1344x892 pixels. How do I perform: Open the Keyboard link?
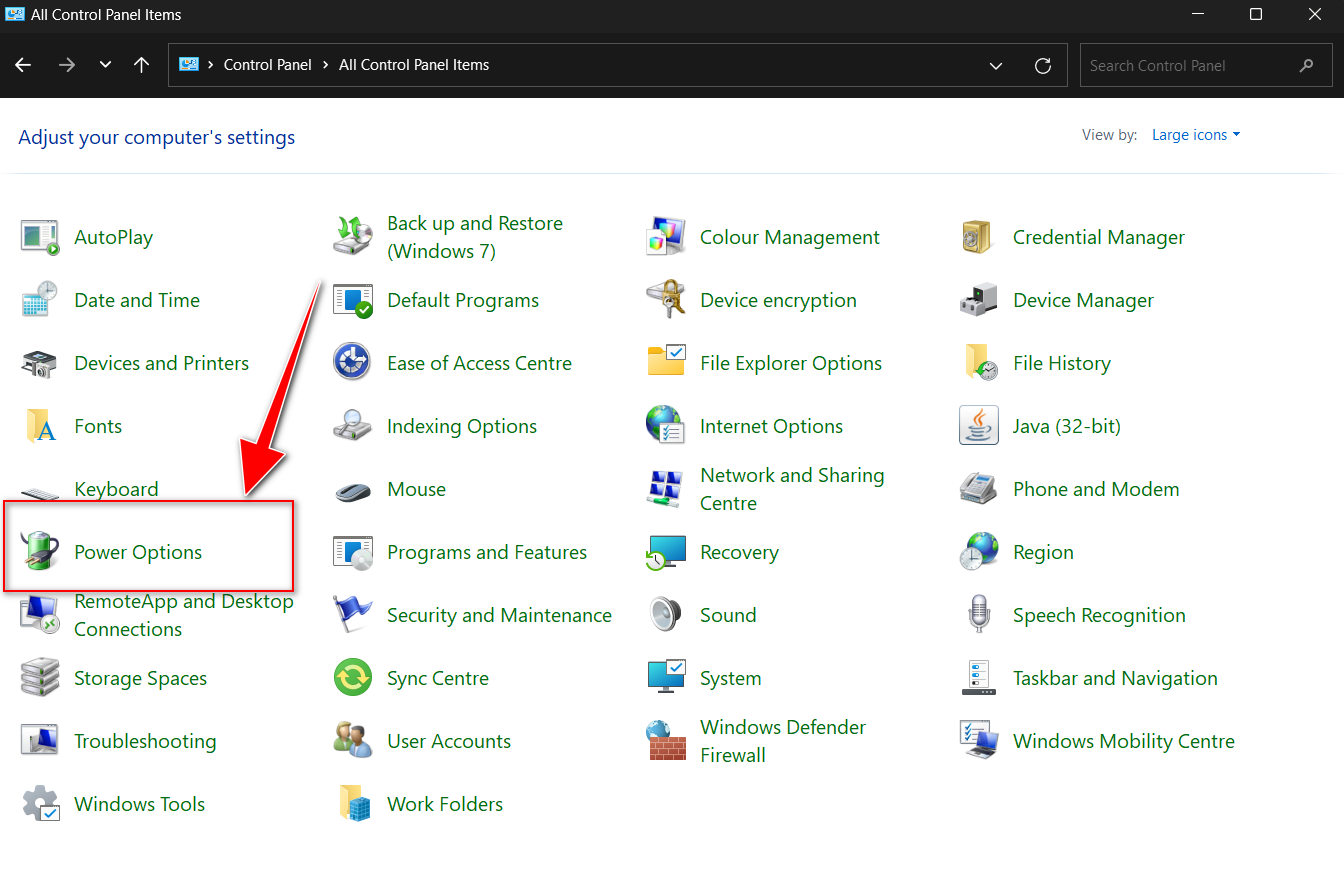(116, 490)
